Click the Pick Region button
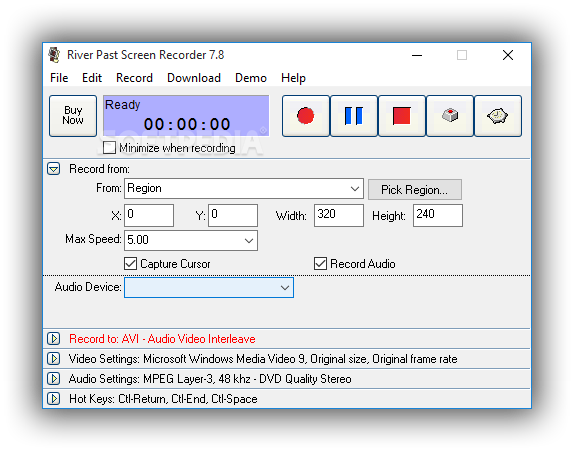 (415, 190)
